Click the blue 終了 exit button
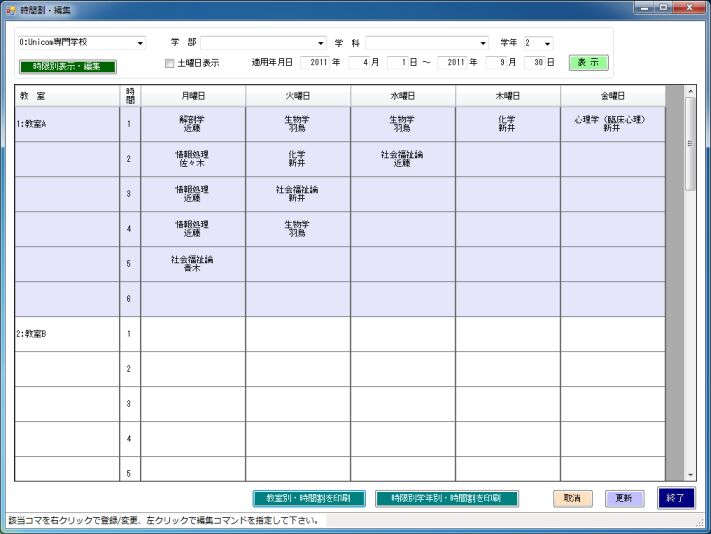Image resolution: width=711 pixels, height=534 pixels. point(675,498)
